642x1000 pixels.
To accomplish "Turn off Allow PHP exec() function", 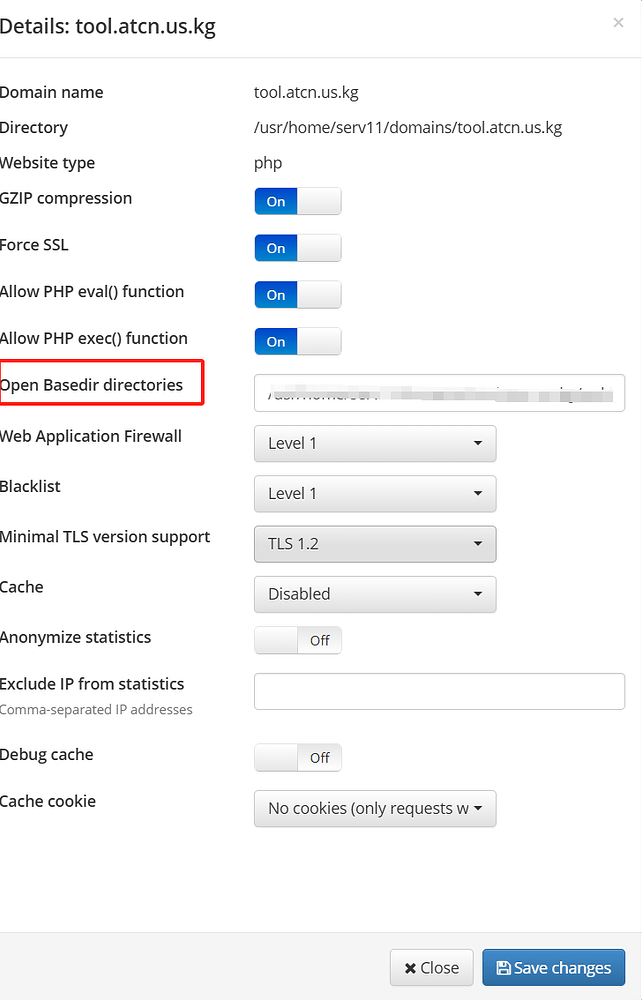I will tap(298, 341).
